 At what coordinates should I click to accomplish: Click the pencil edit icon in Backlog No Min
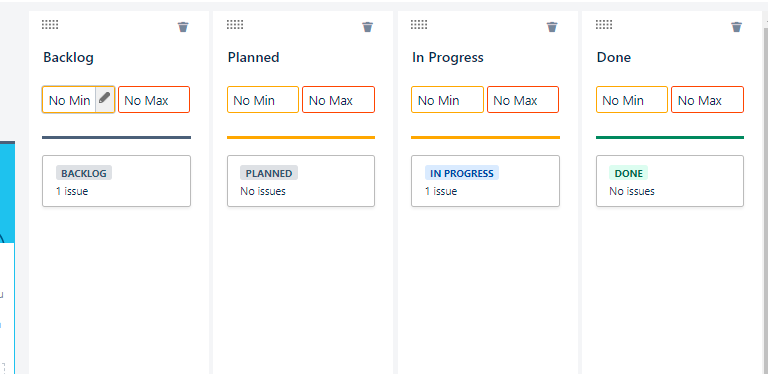(x=104, y=99)
